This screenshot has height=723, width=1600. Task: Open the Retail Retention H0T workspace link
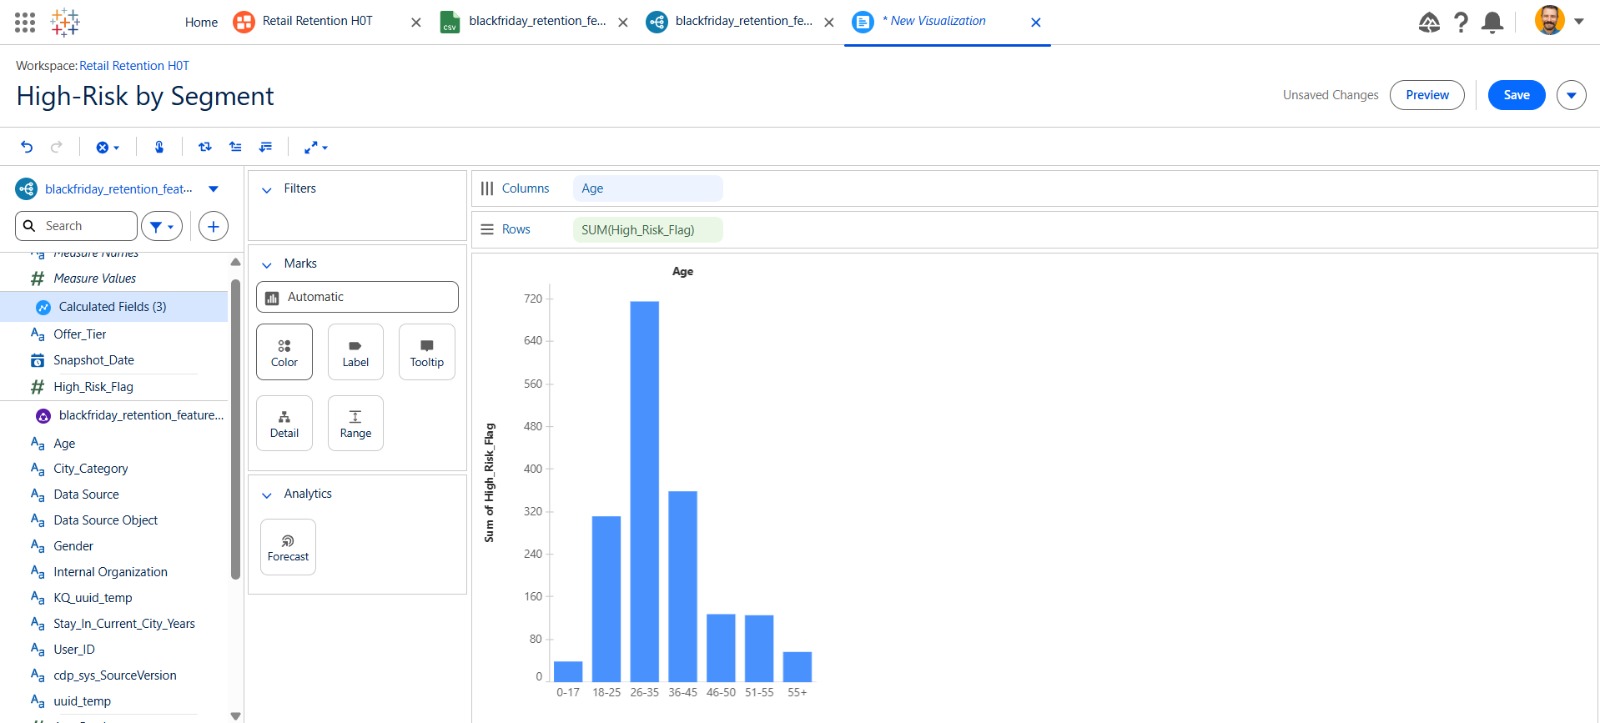(134, 66)
